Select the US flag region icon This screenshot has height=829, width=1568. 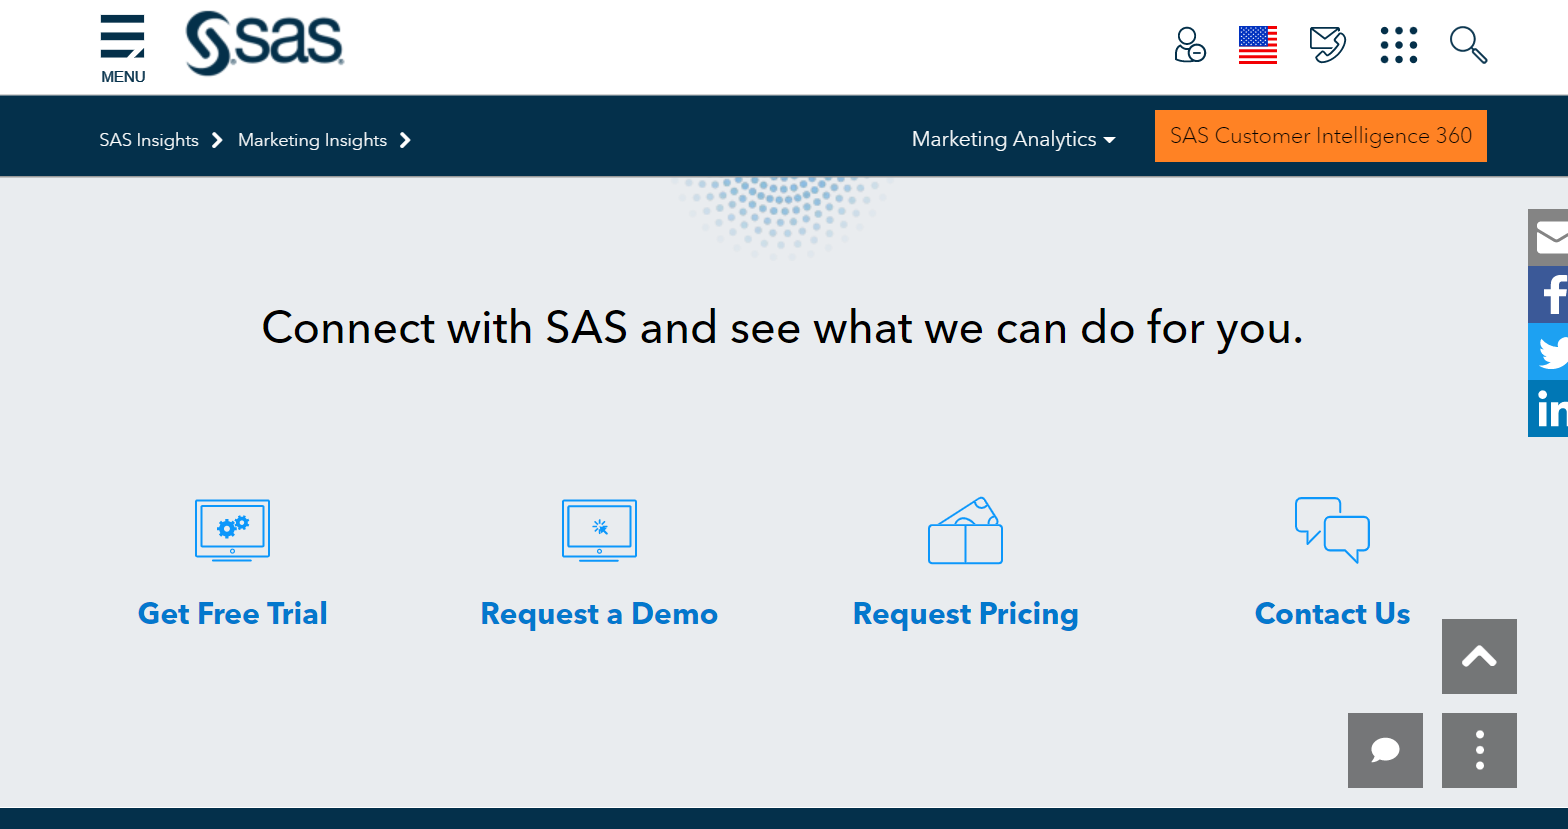click(x=1257, y=45)
